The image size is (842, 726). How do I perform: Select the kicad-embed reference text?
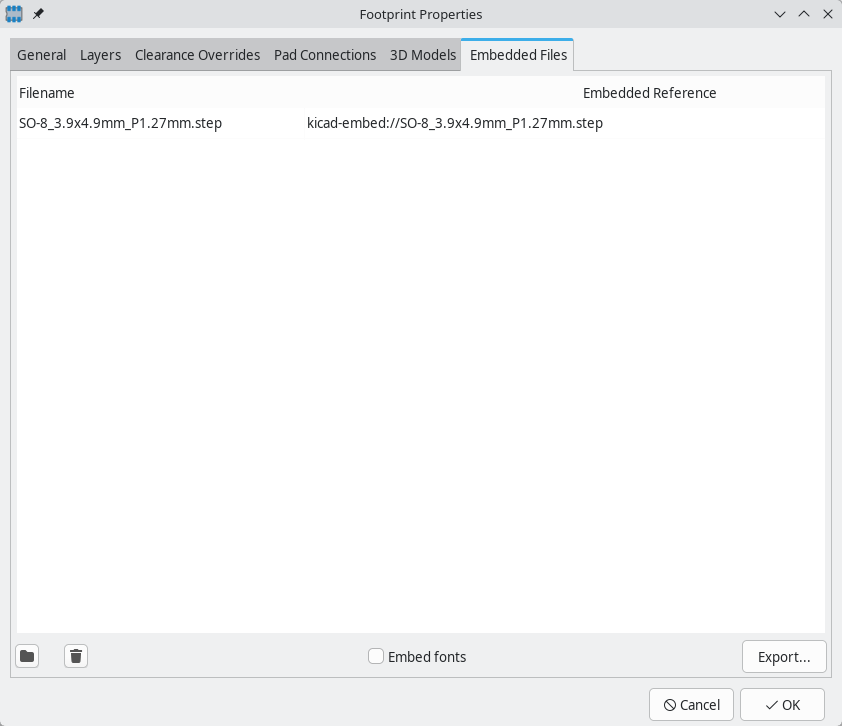click(x=455, y=123)
